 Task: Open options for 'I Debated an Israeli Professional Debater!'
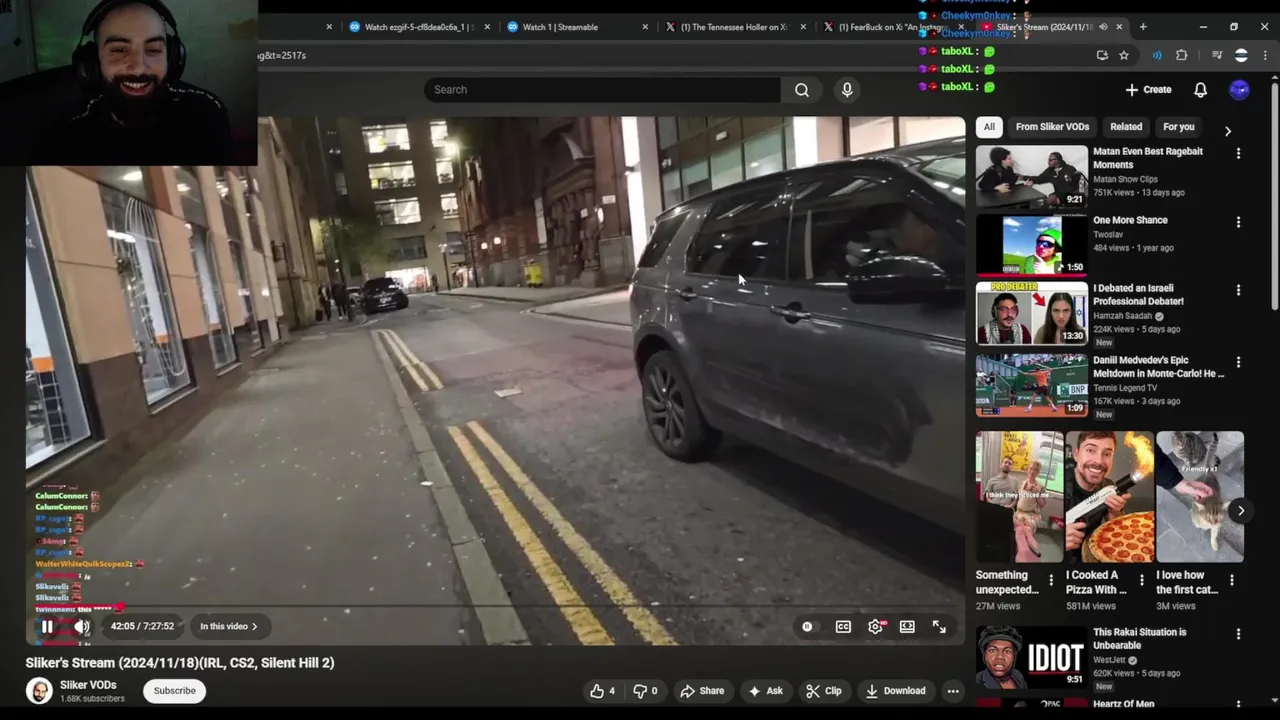click(1238, 290)
